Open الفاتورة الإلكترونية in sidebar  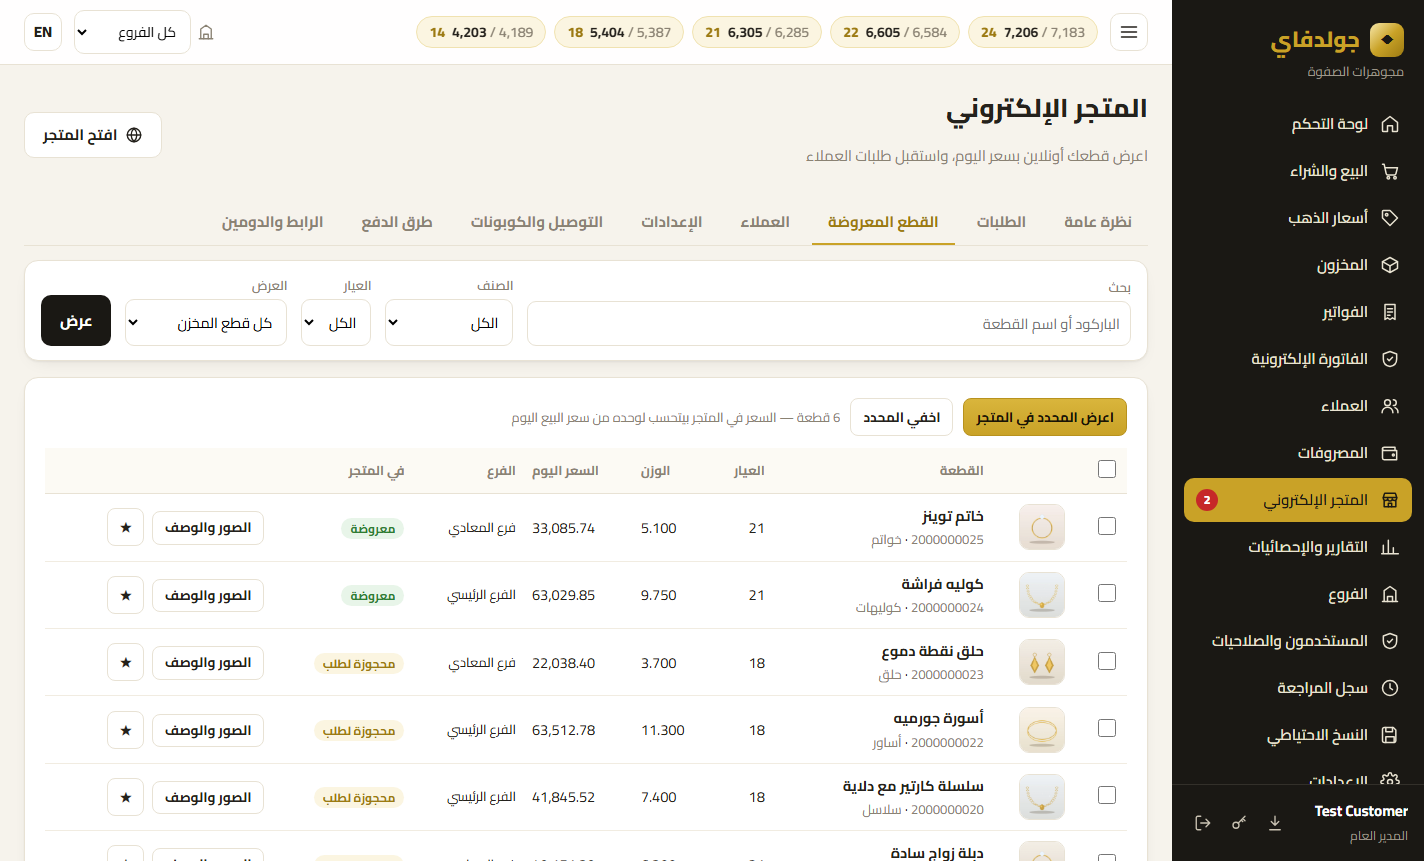tap(1298, 359)
